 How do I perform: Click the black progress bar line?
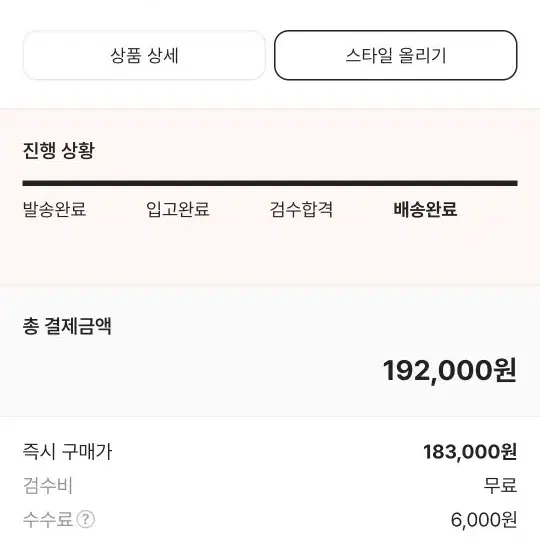tap(270, 183)
